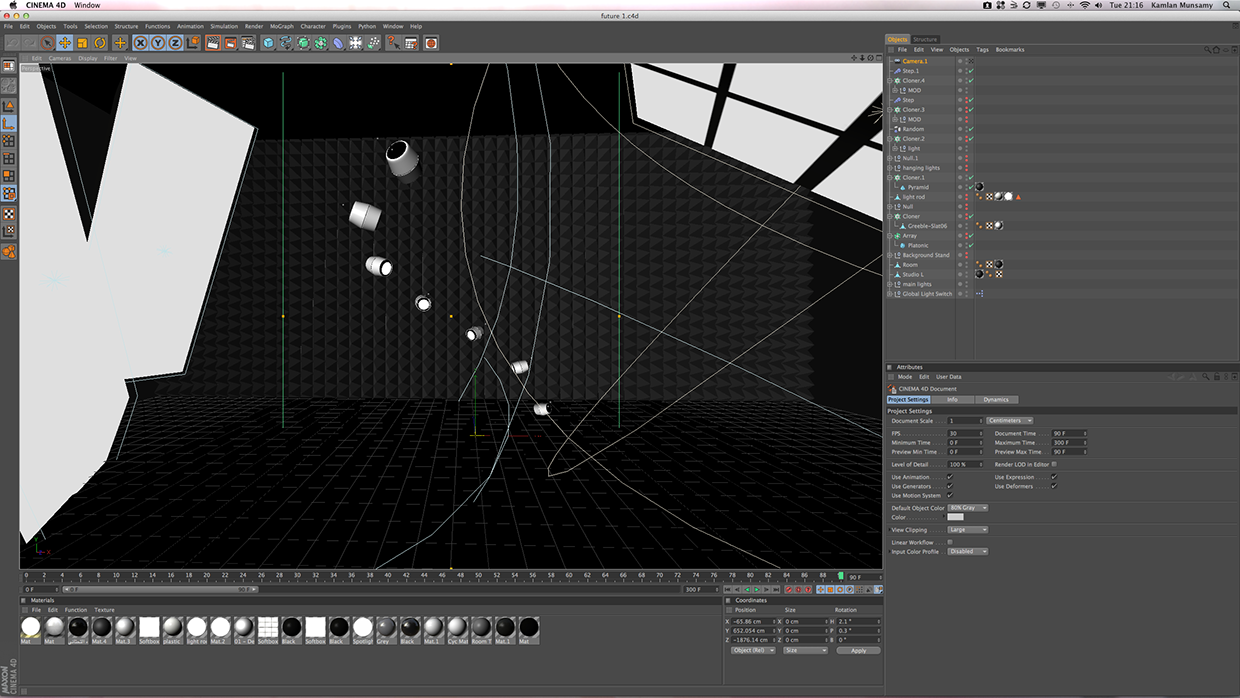Click the Color swatch in Project Settings
The width and height of the screenshot is (1240, 698).
click(955, 517)
